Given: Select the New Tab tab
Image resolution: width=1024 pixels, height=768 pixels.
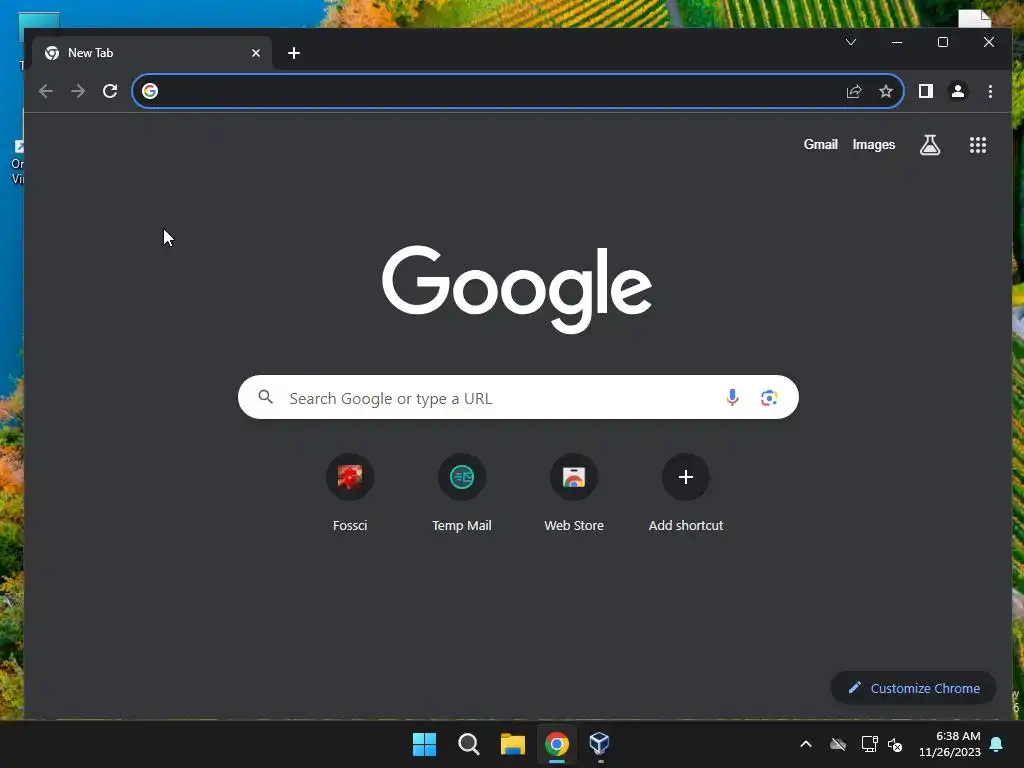Looking at the screenshot, I should (x=152, y=53).
